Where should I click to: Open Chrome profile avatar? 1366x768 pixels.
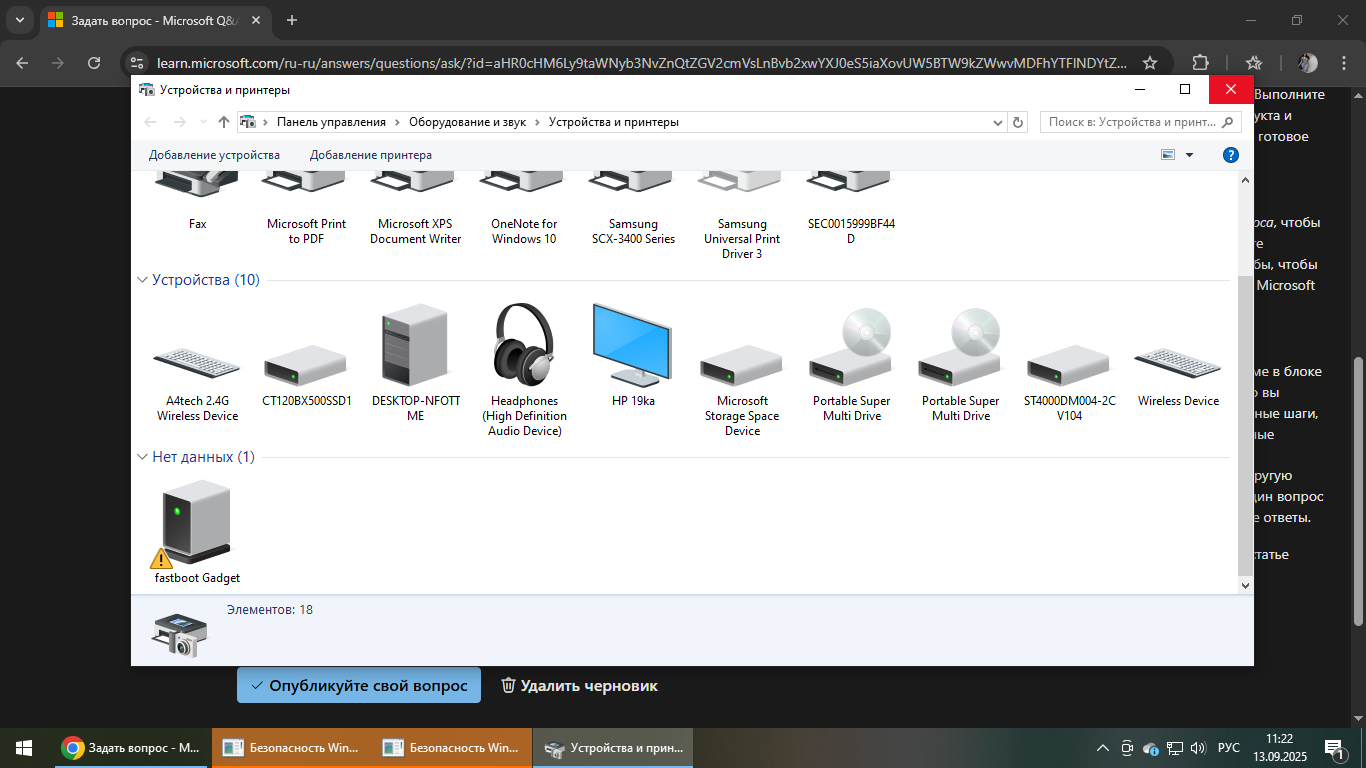click(x=1308, y=62)
